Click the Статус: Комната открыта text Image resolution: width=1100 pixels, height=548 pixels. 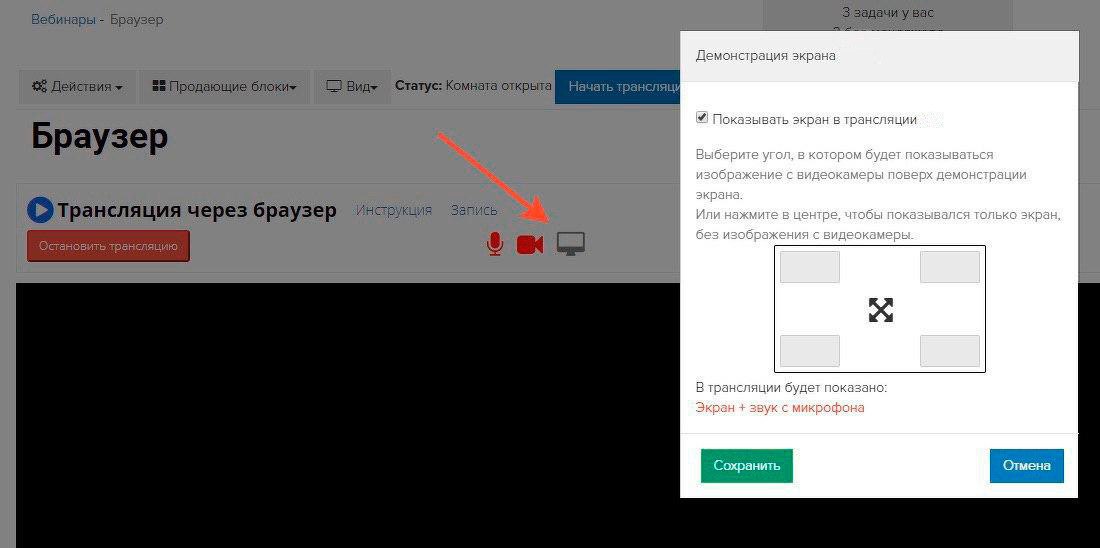(x=474, y=86)
